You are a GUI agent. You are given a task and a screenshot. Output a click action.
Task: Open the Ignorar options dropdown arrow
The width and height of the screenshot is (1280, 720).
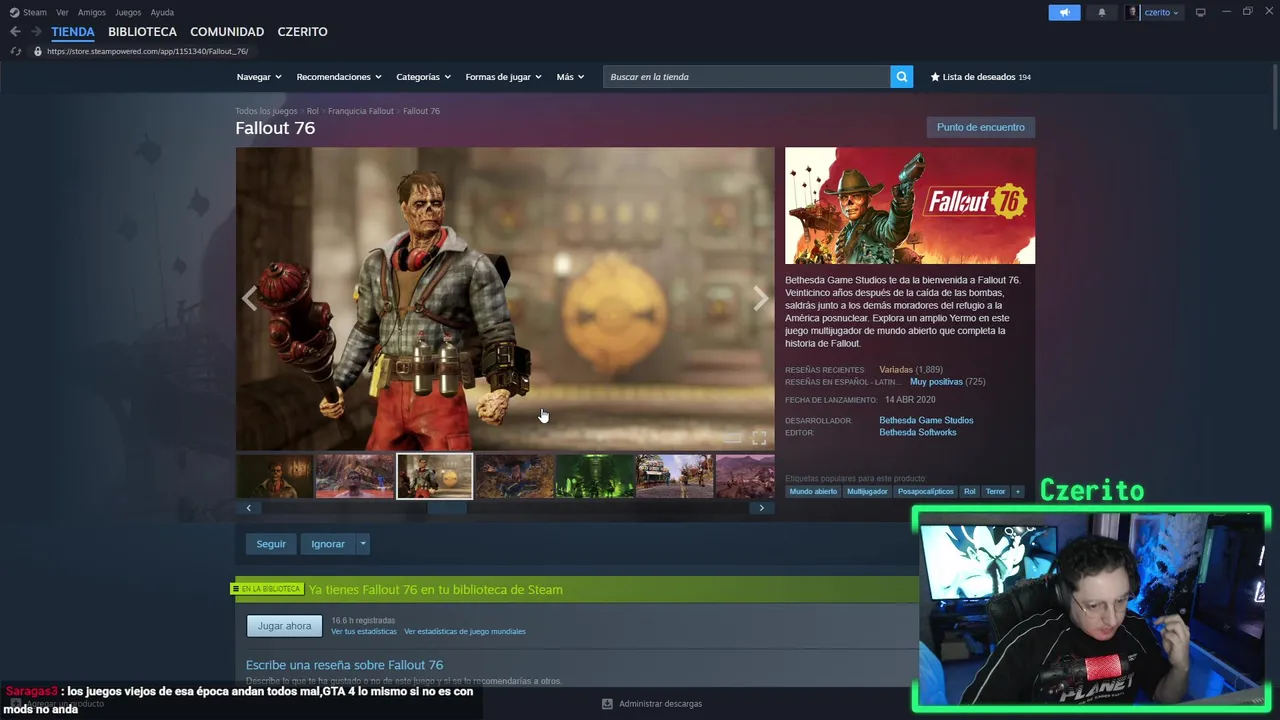[x=363, y=544]
